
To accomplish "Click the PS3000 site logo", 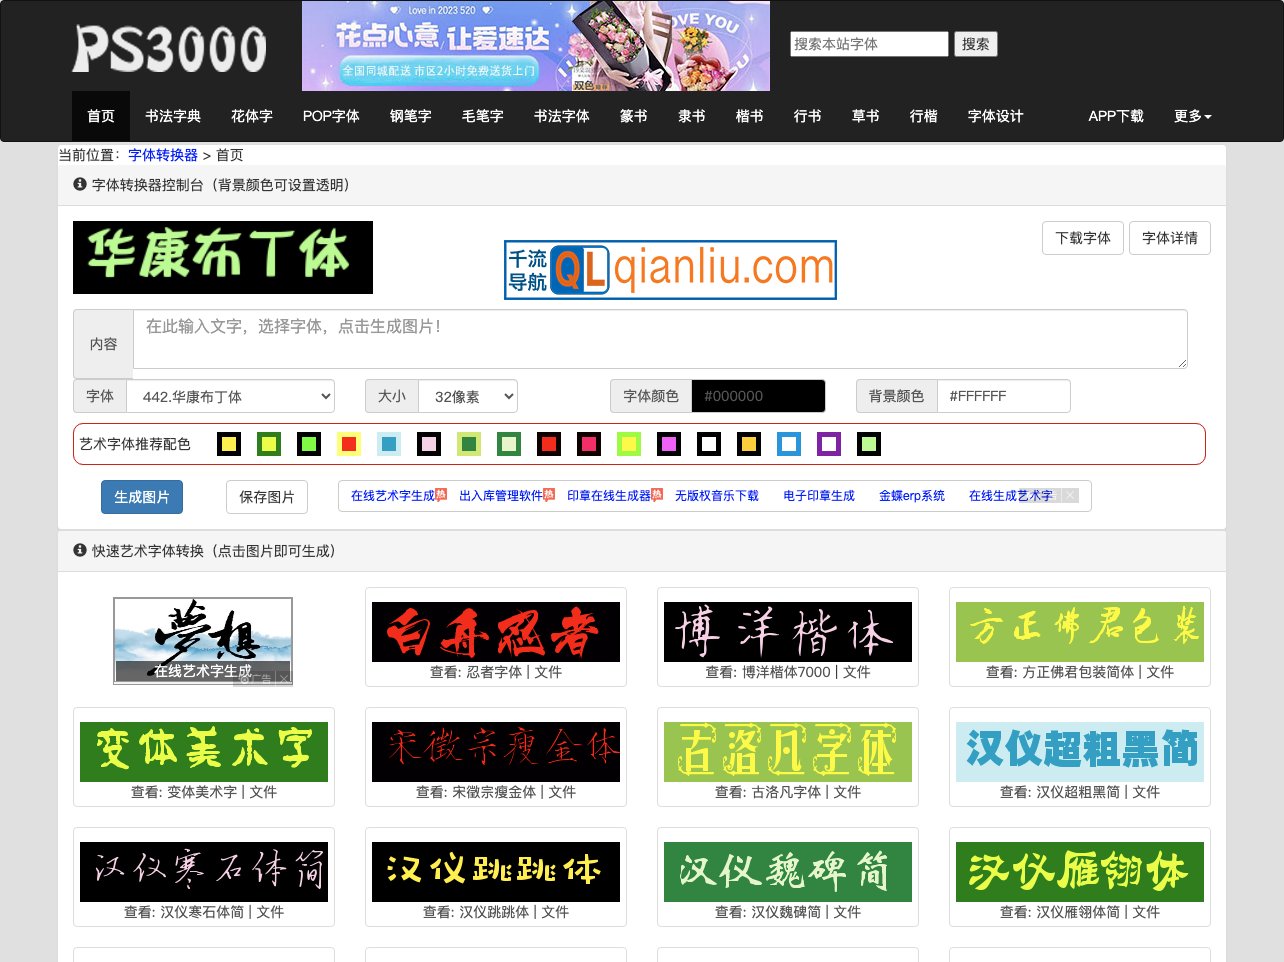I will pyautogui.click(x=170, y=47).
